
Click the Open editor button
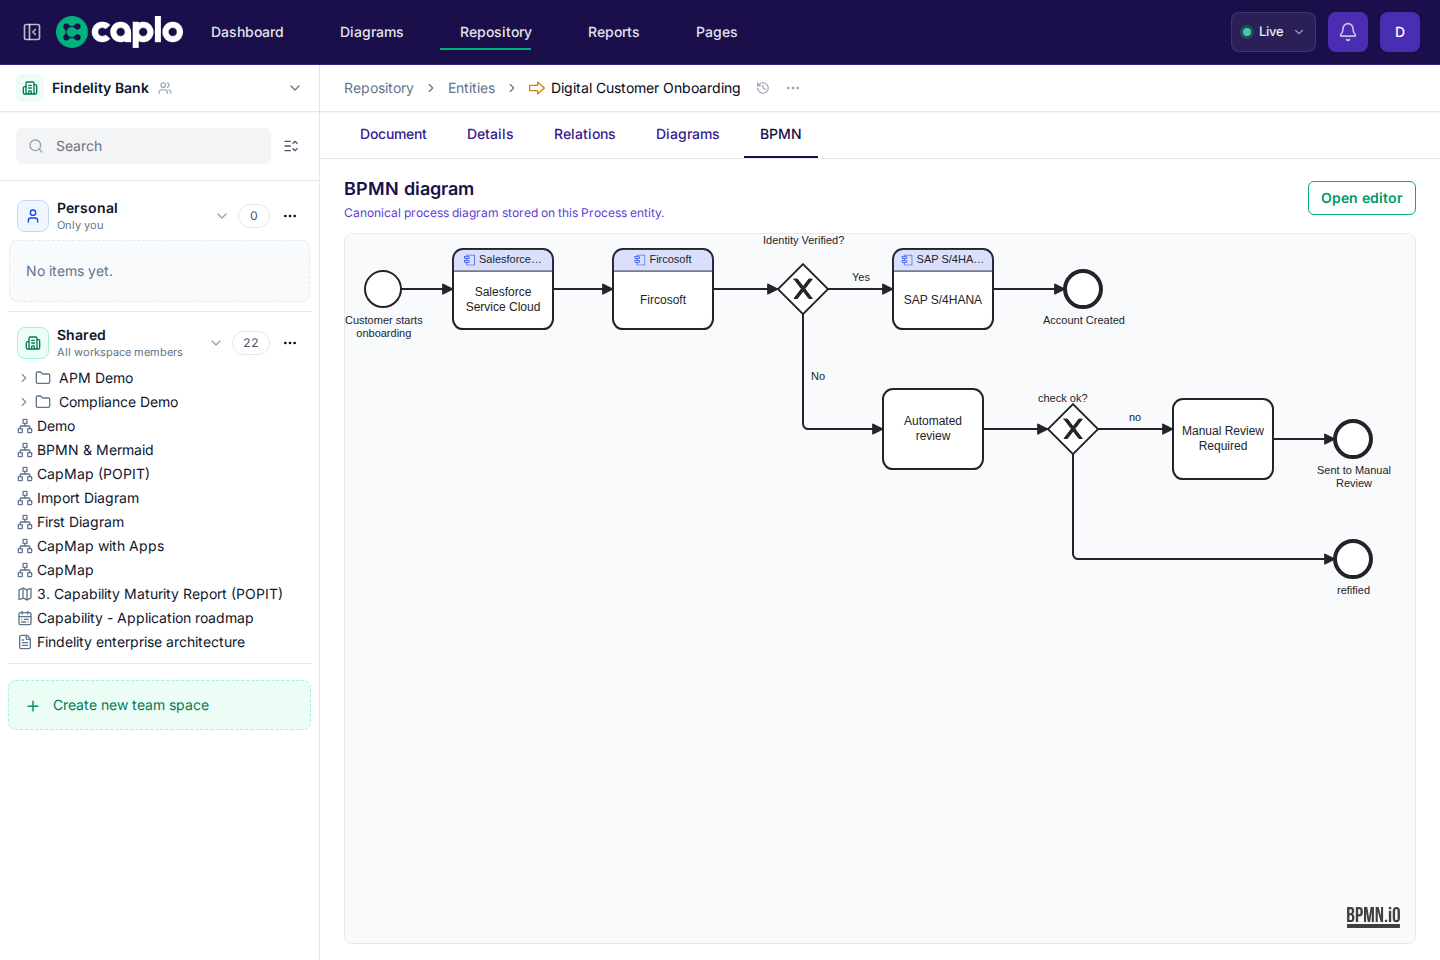1362,198
